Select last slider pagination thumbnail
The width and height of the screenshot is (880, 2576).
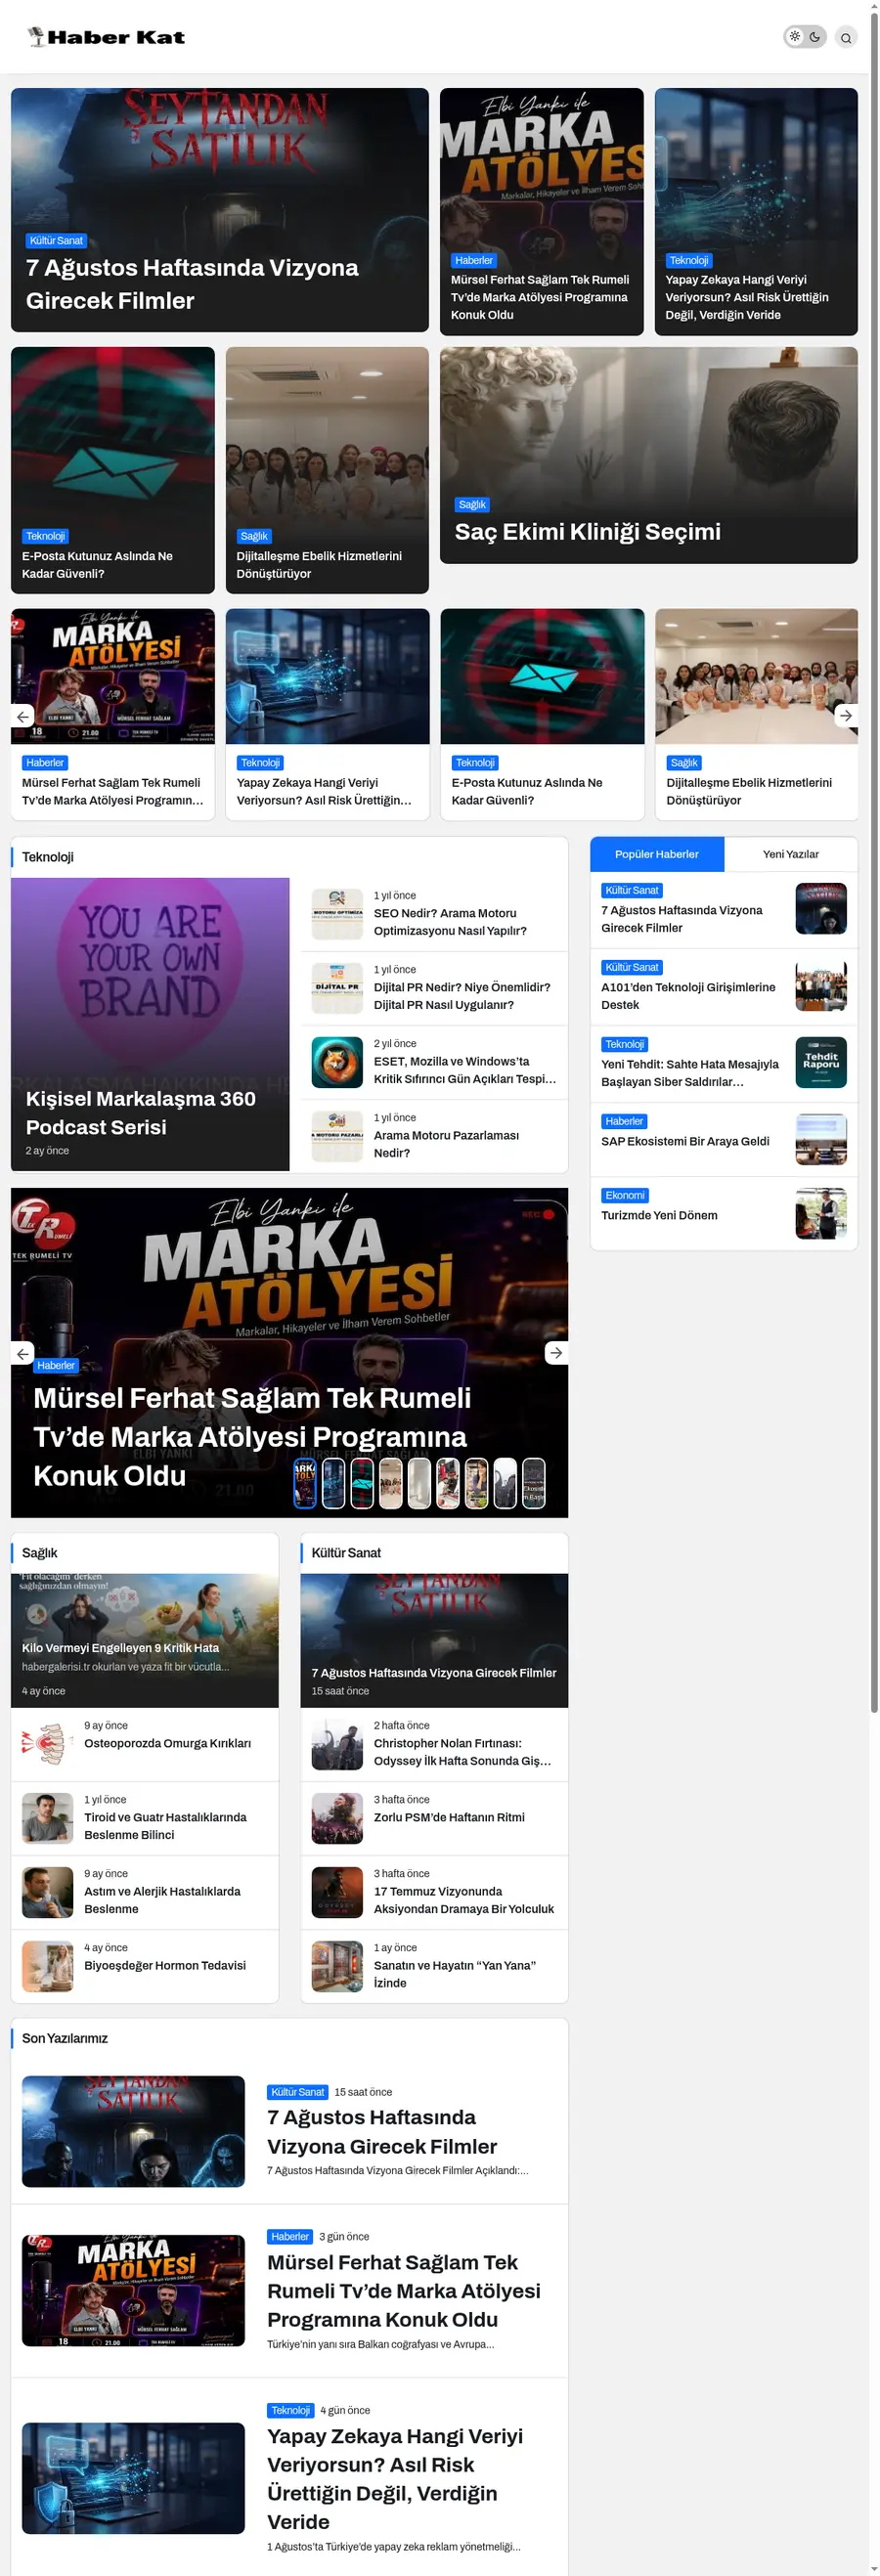[534, 1483]
